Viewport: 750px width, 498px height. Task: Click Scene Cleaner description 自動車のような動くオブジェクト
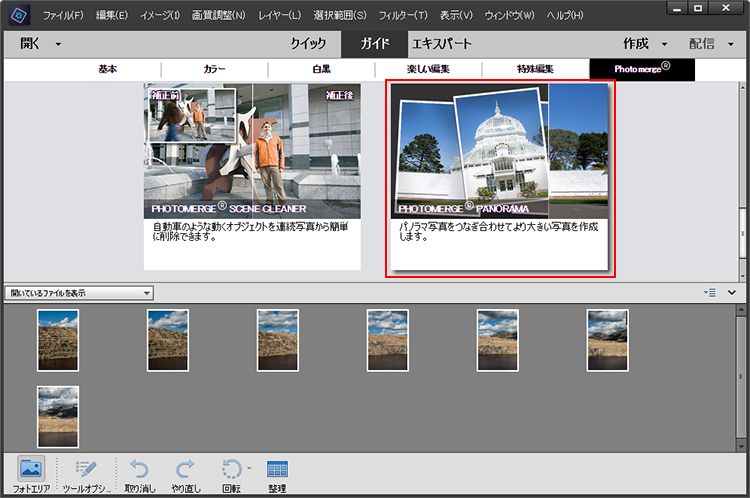[250, 232]
